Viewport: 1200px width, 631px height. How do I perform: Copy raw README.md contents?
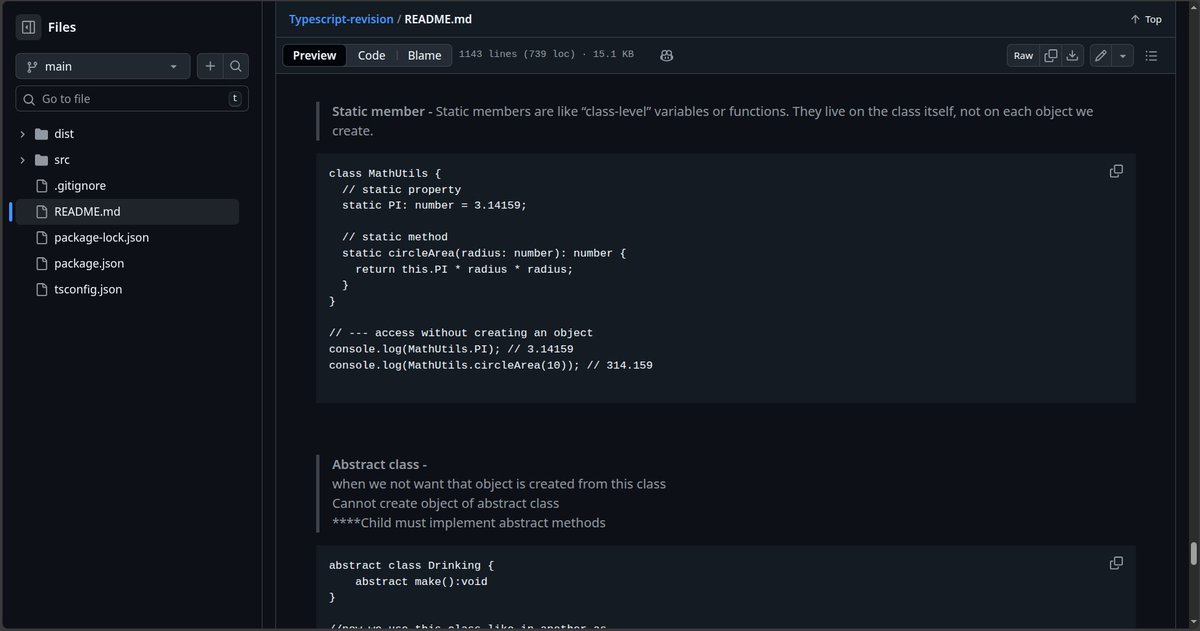(1050, 56)
